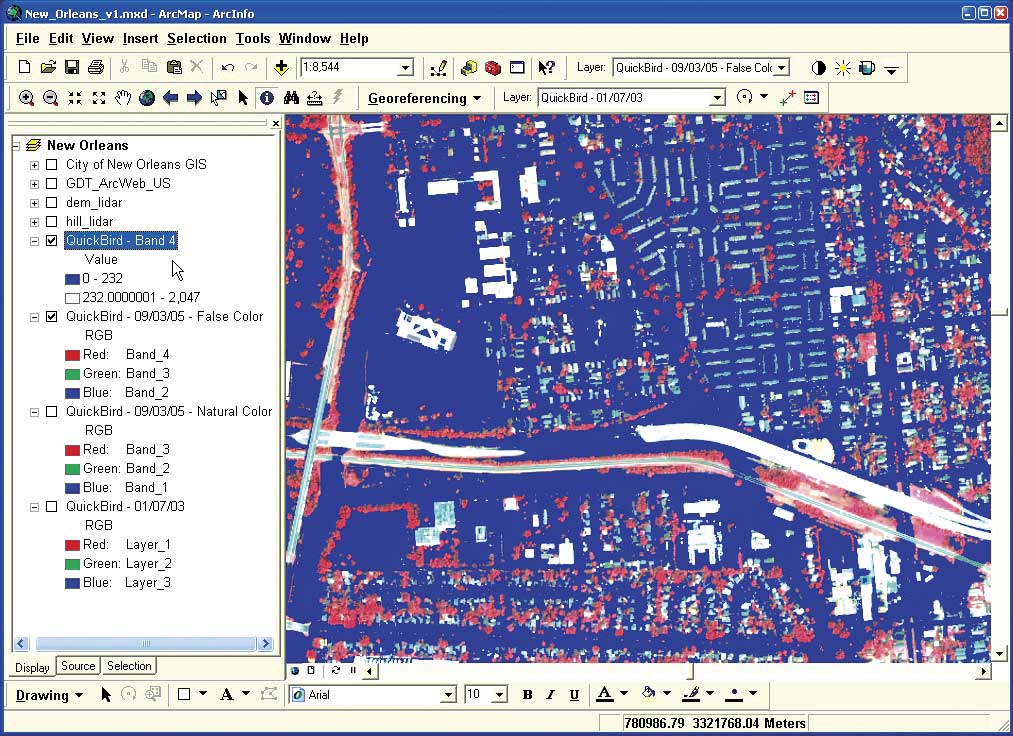Screen dimensions: 1013x736
Task: Click the Full Extent globe icon
Action: coord(147,98)
